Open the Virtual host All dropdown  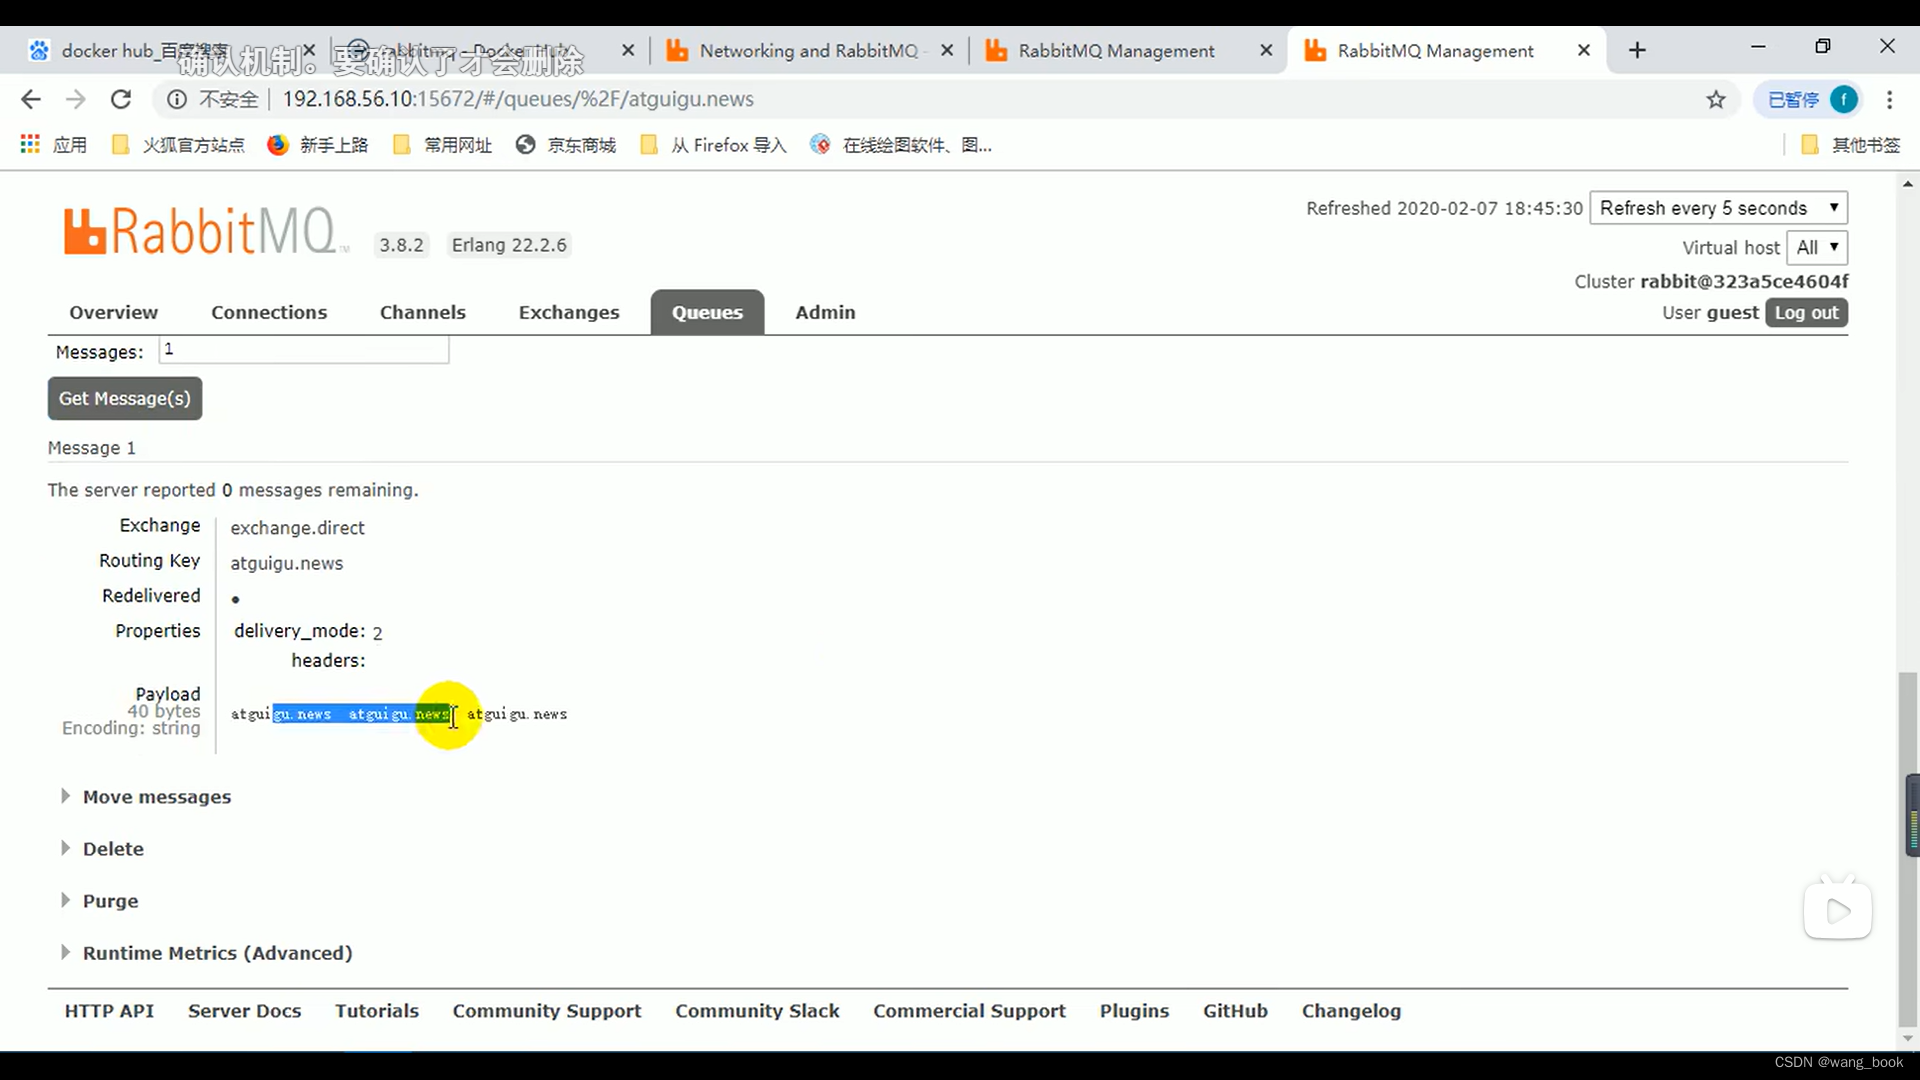(x=1817, y=247)
